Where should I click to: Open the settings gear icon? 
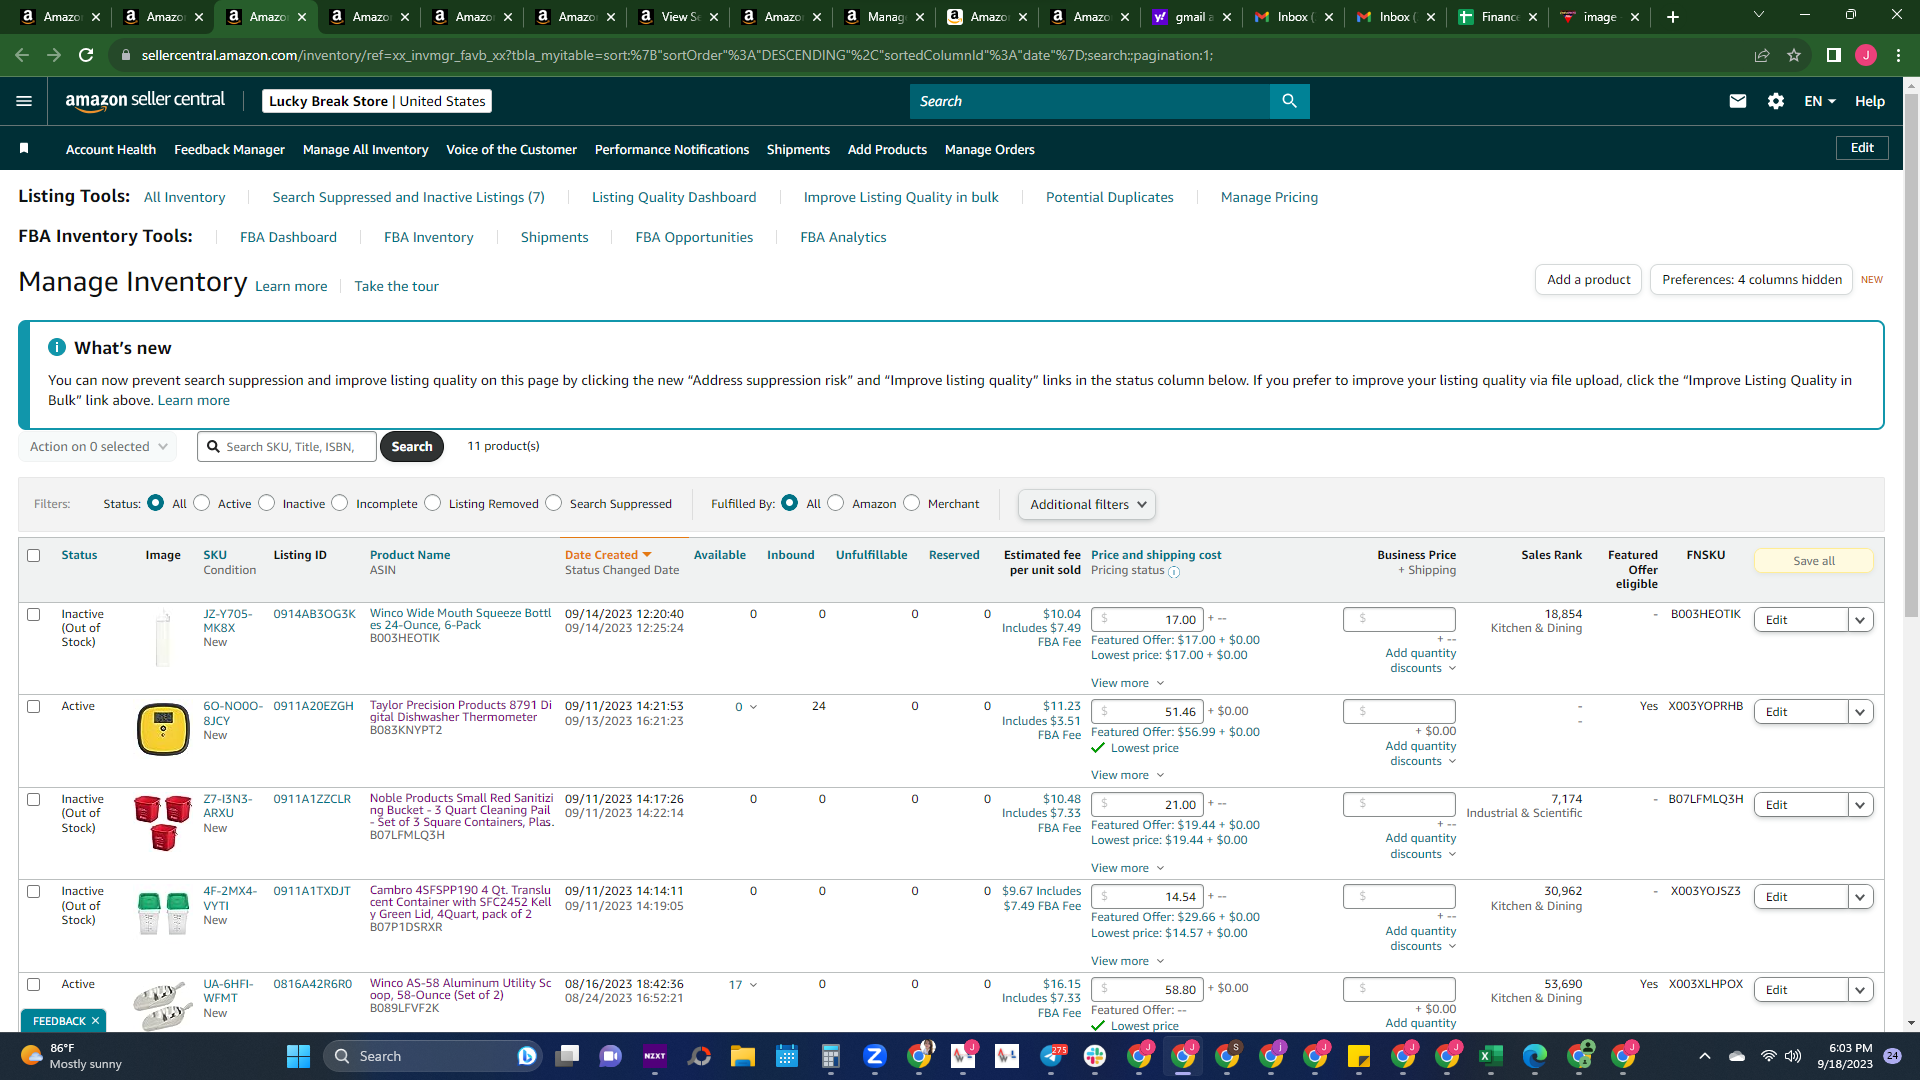coord(1776,101)
